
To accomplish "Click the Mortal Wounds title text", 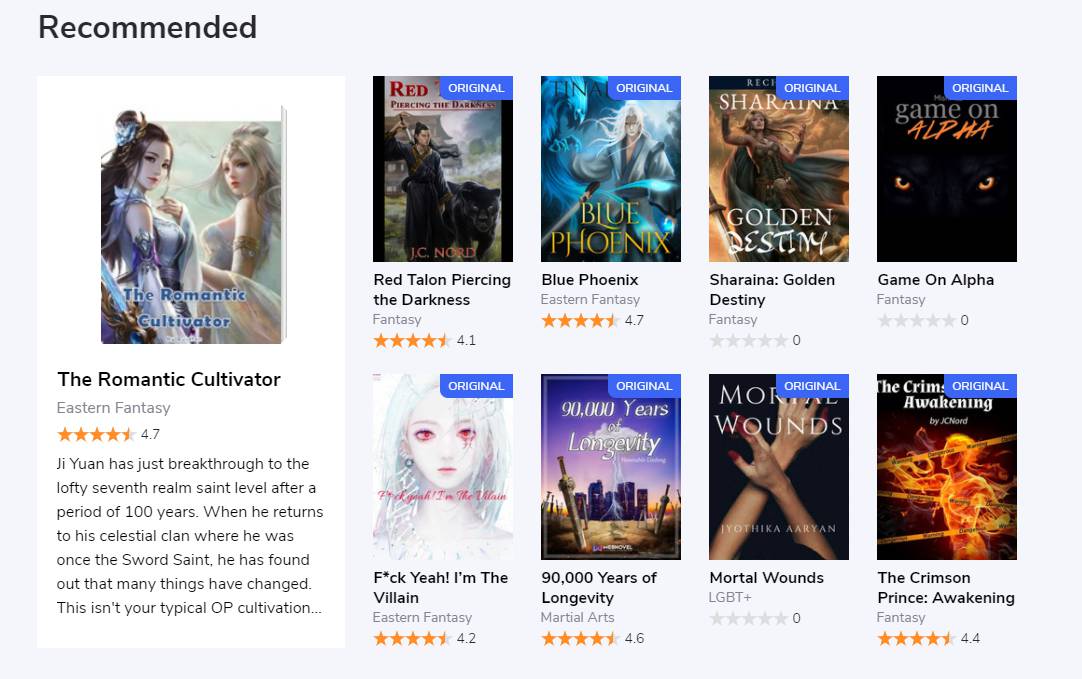I will click(x=767, y=578).
